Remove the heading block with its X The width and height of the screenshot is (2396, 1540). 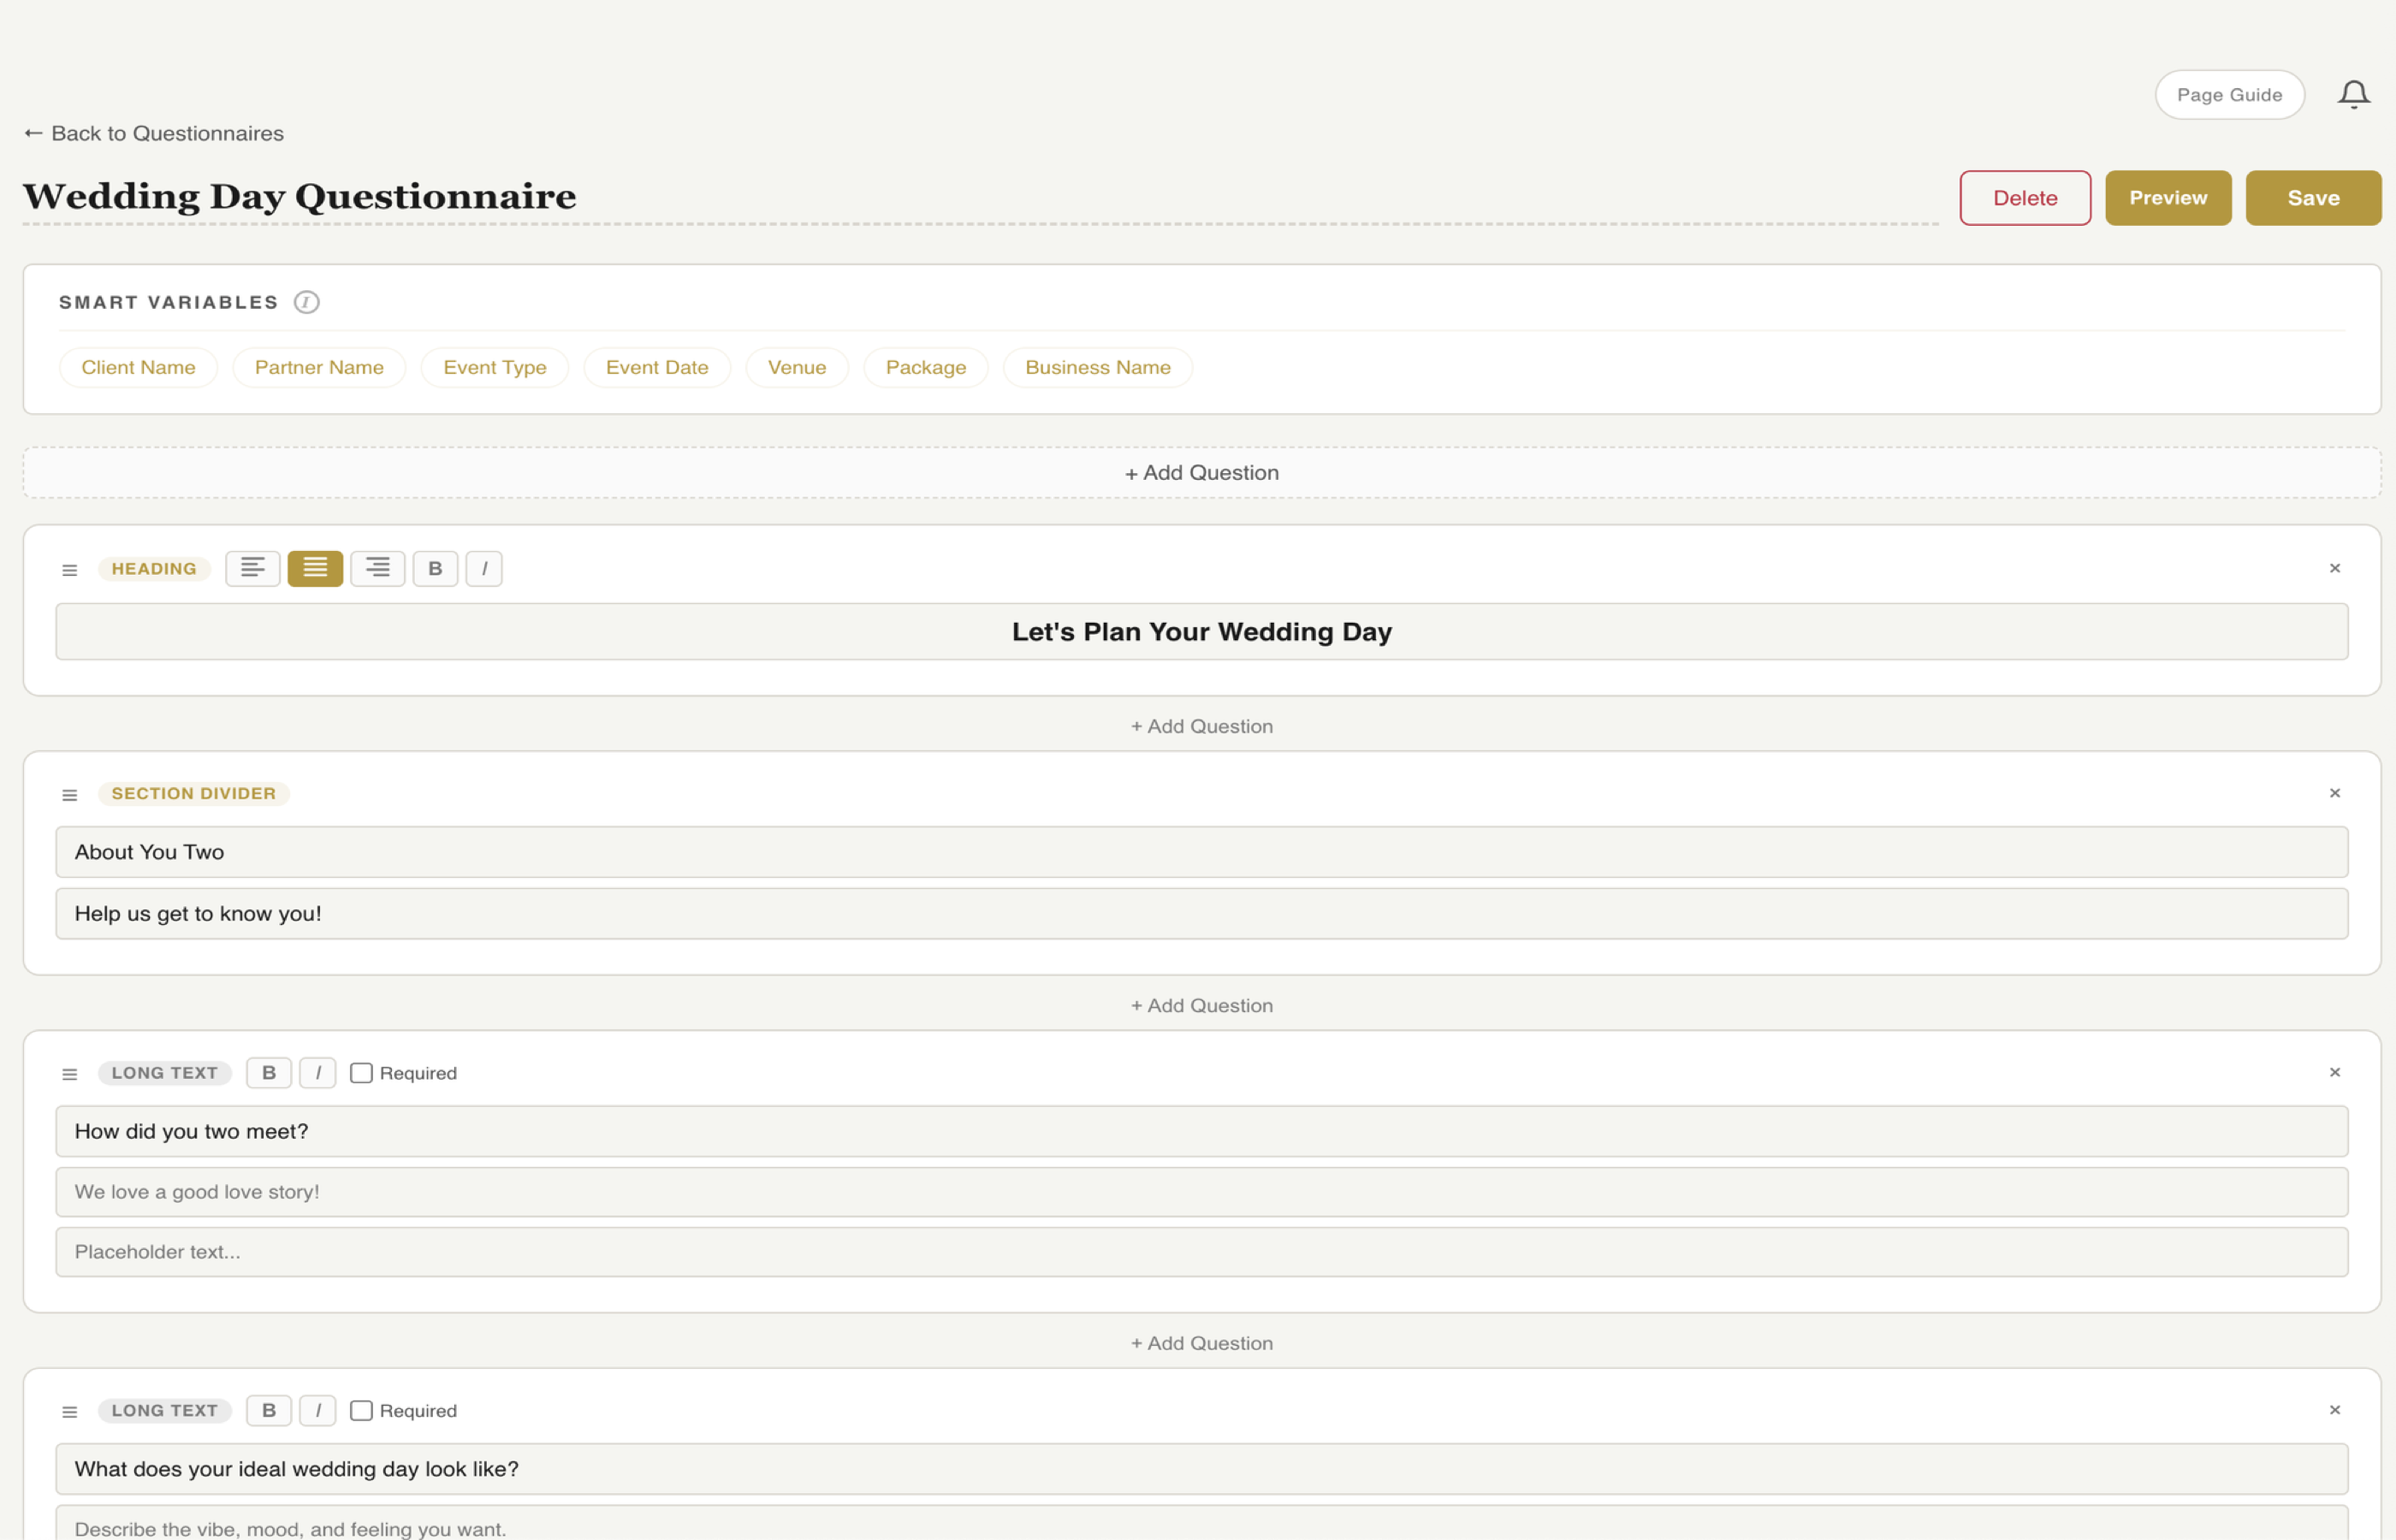[2335, 568]
